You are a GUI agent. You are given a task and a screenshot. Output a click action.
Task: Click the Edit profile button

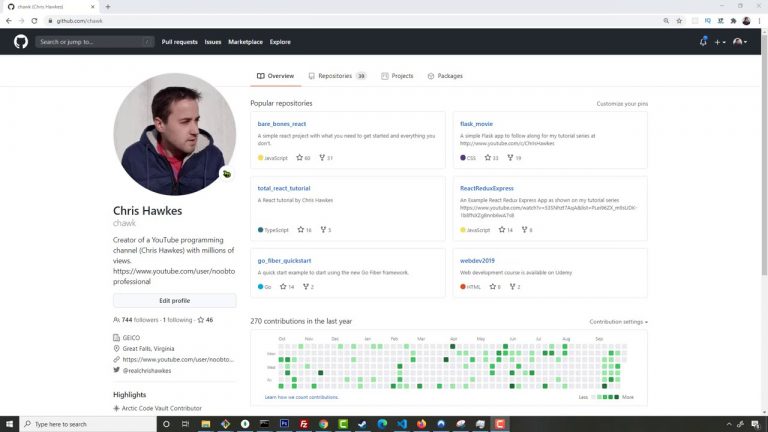[x=174, y=300]
